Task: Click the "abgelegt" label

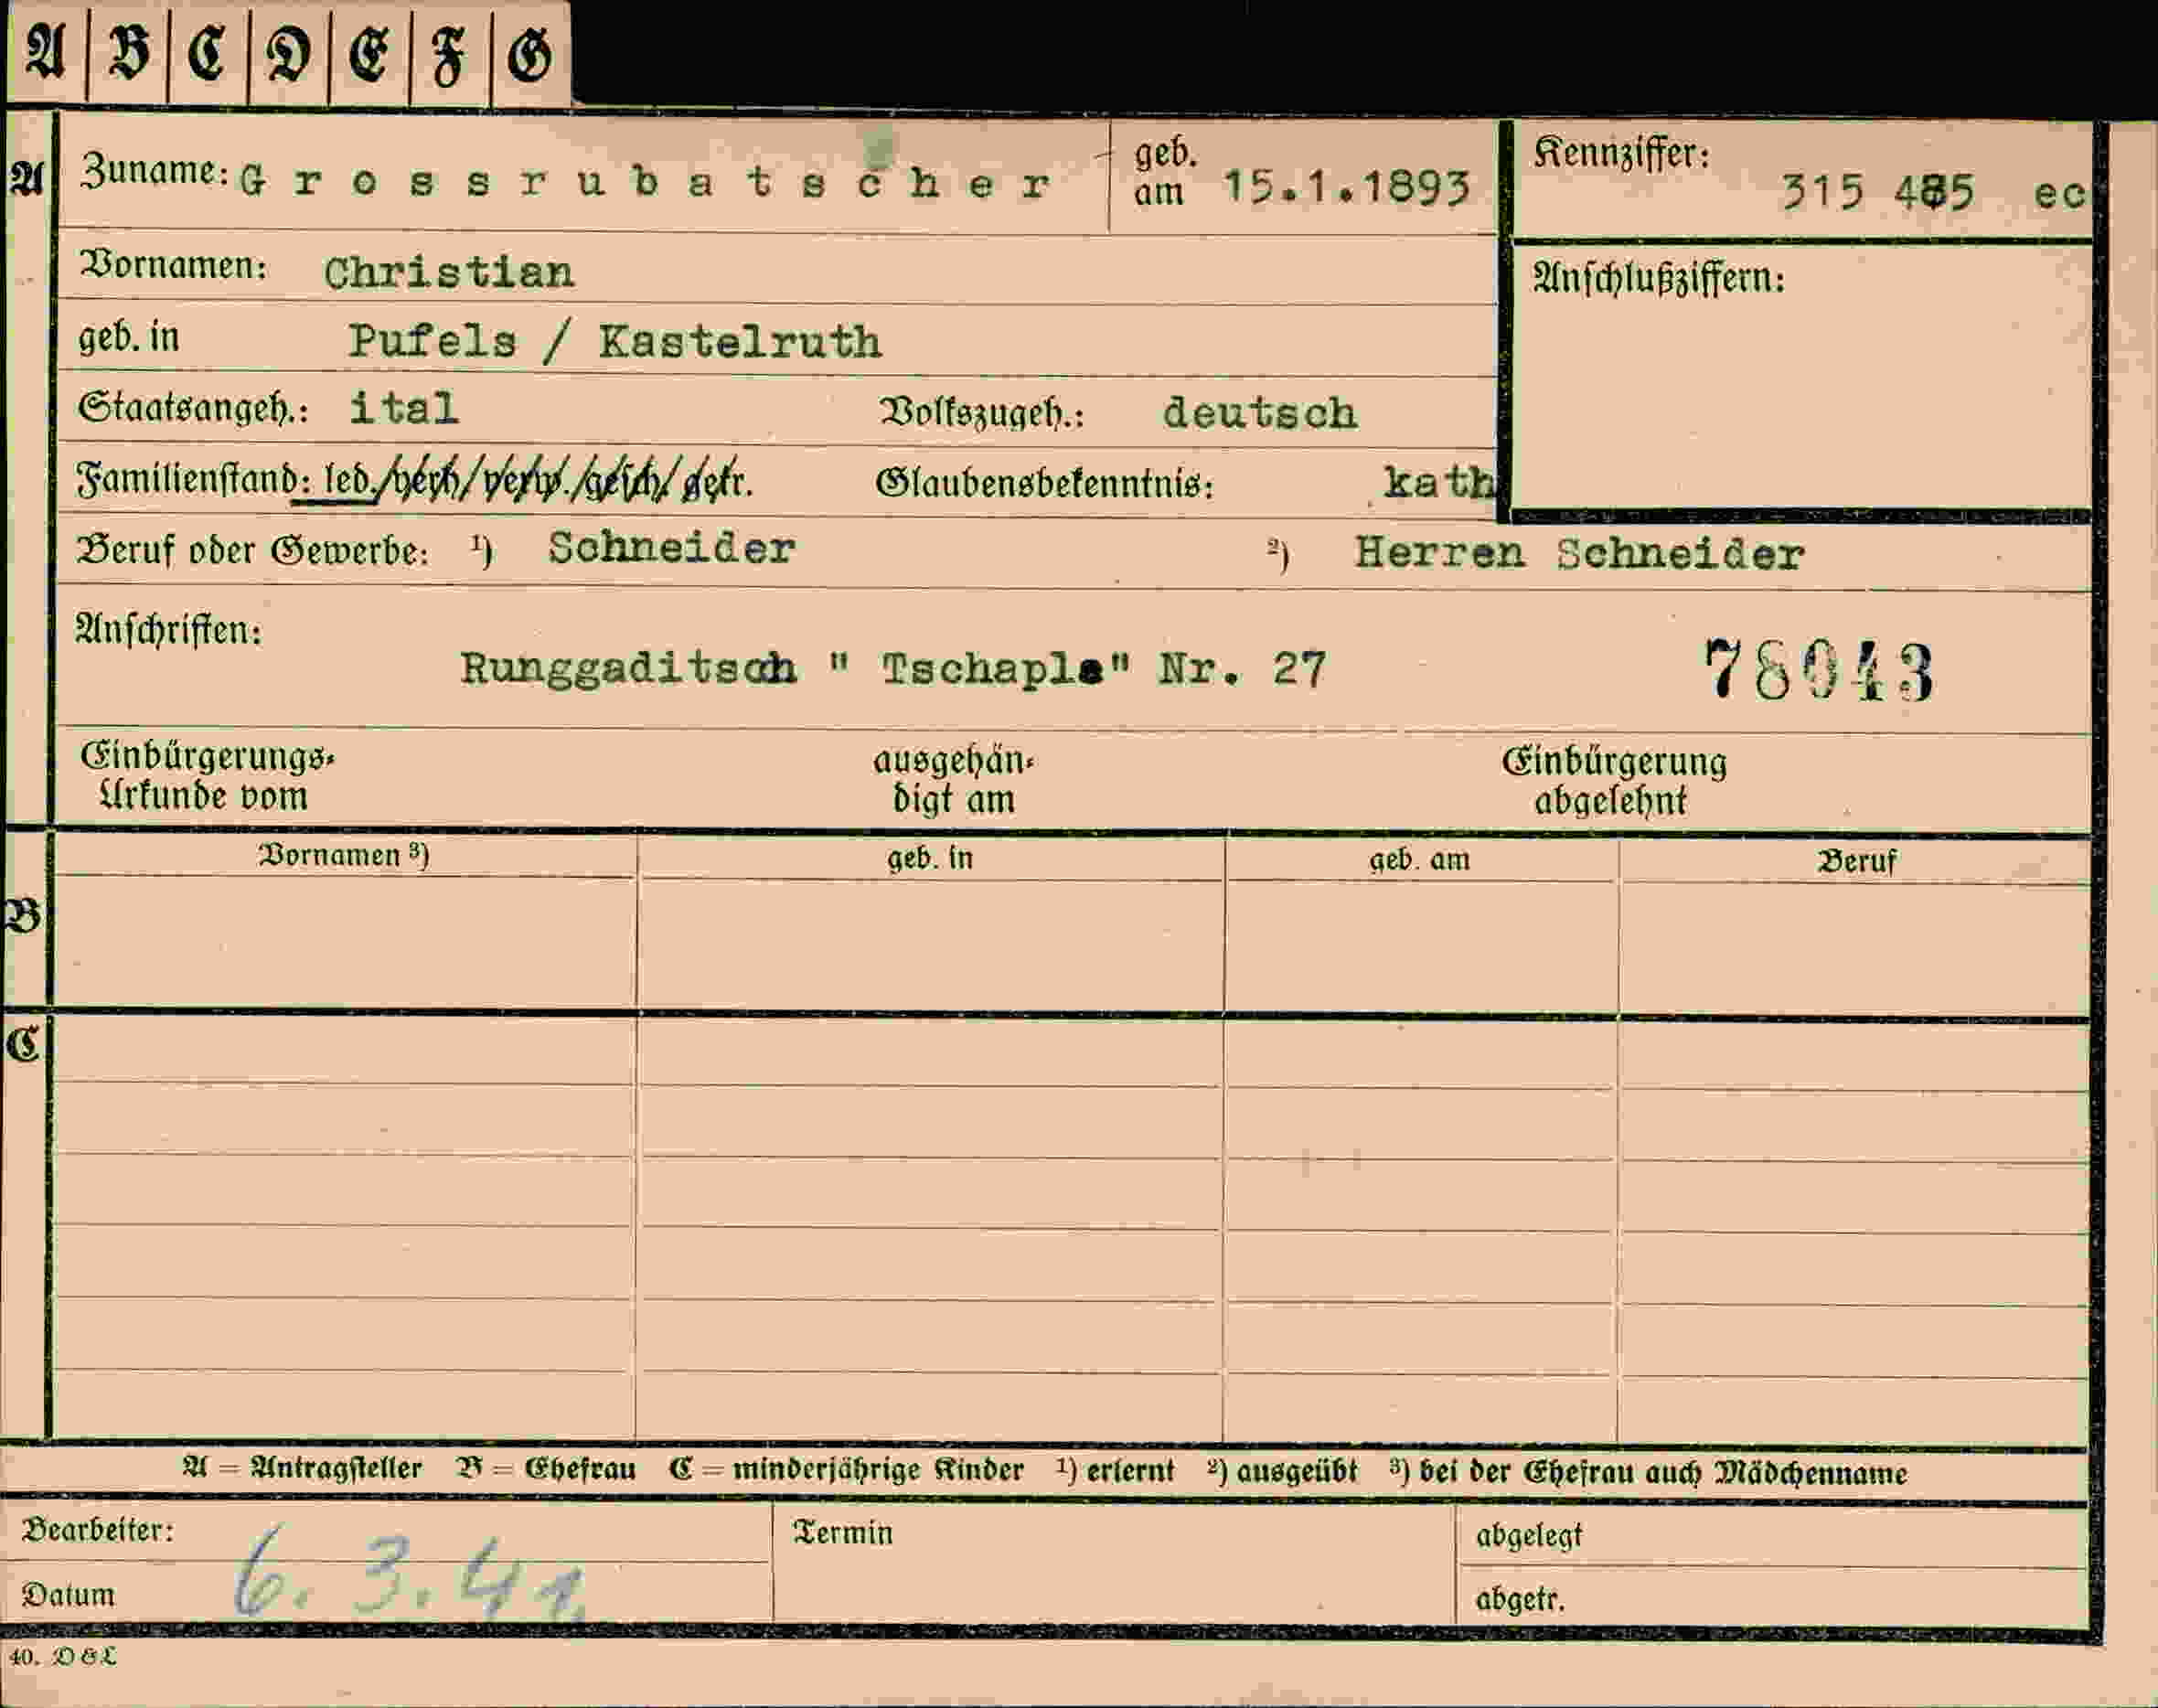Action: tap(1529, 1536)
